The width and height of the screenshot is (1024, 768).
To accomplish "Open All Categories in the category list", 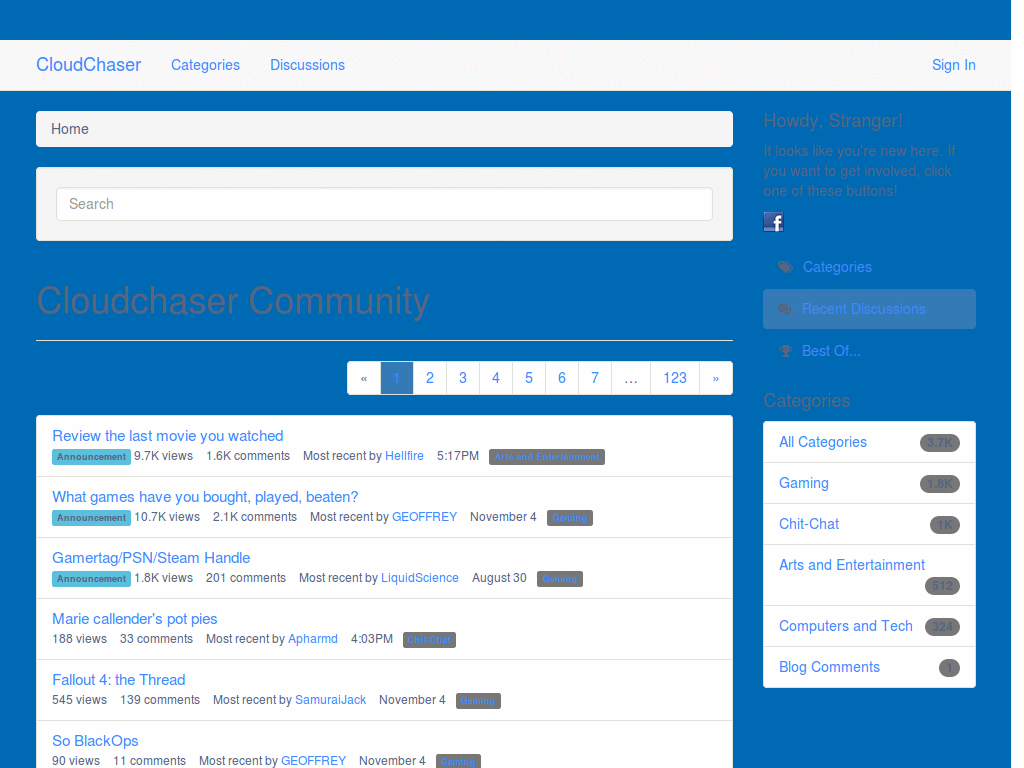I will pos(823,442).
